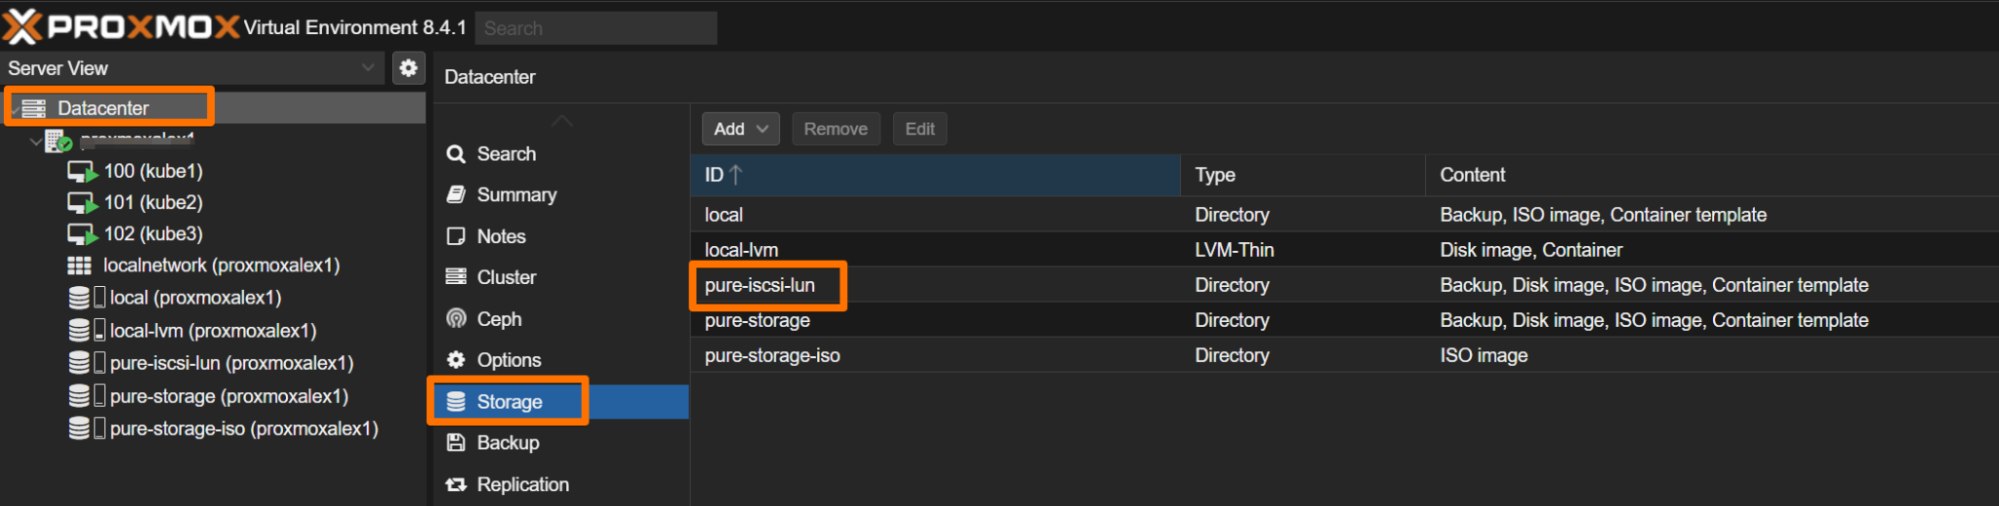
Task: Click the Cluster icon in the menu
Action: tap(457, 277)
